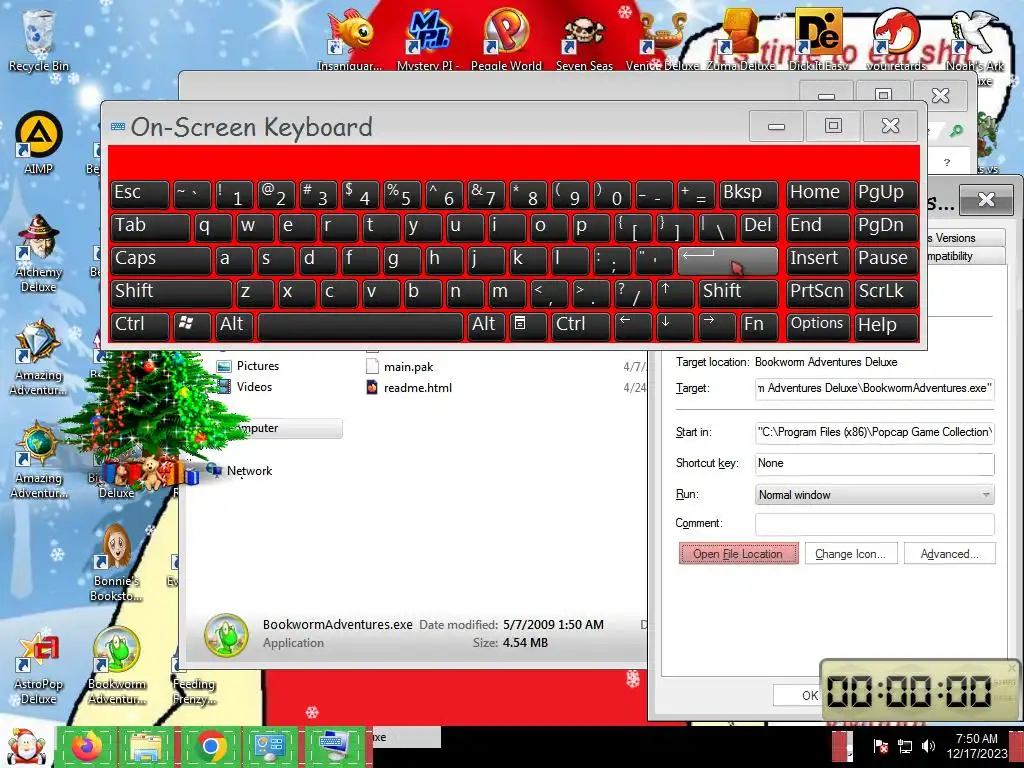Select the readme.html file
The image size is (1024, 768).
click(x=409, y=387)
